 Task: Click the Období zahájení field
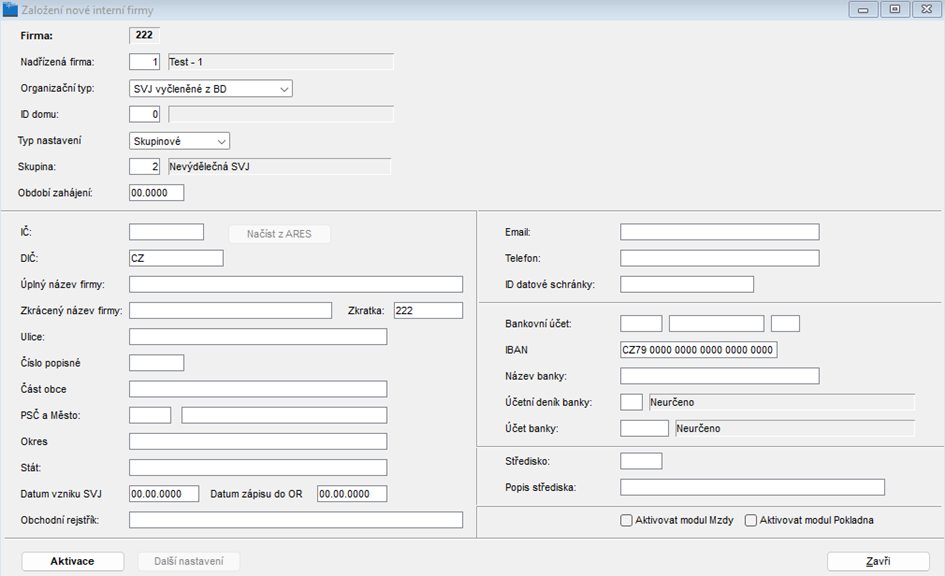click(157, 193)
